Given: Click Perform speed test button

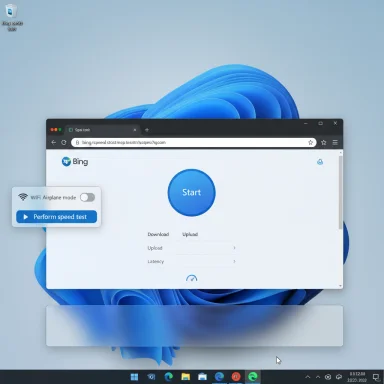Looking at the screenshot, I should (x=57, y=217).
